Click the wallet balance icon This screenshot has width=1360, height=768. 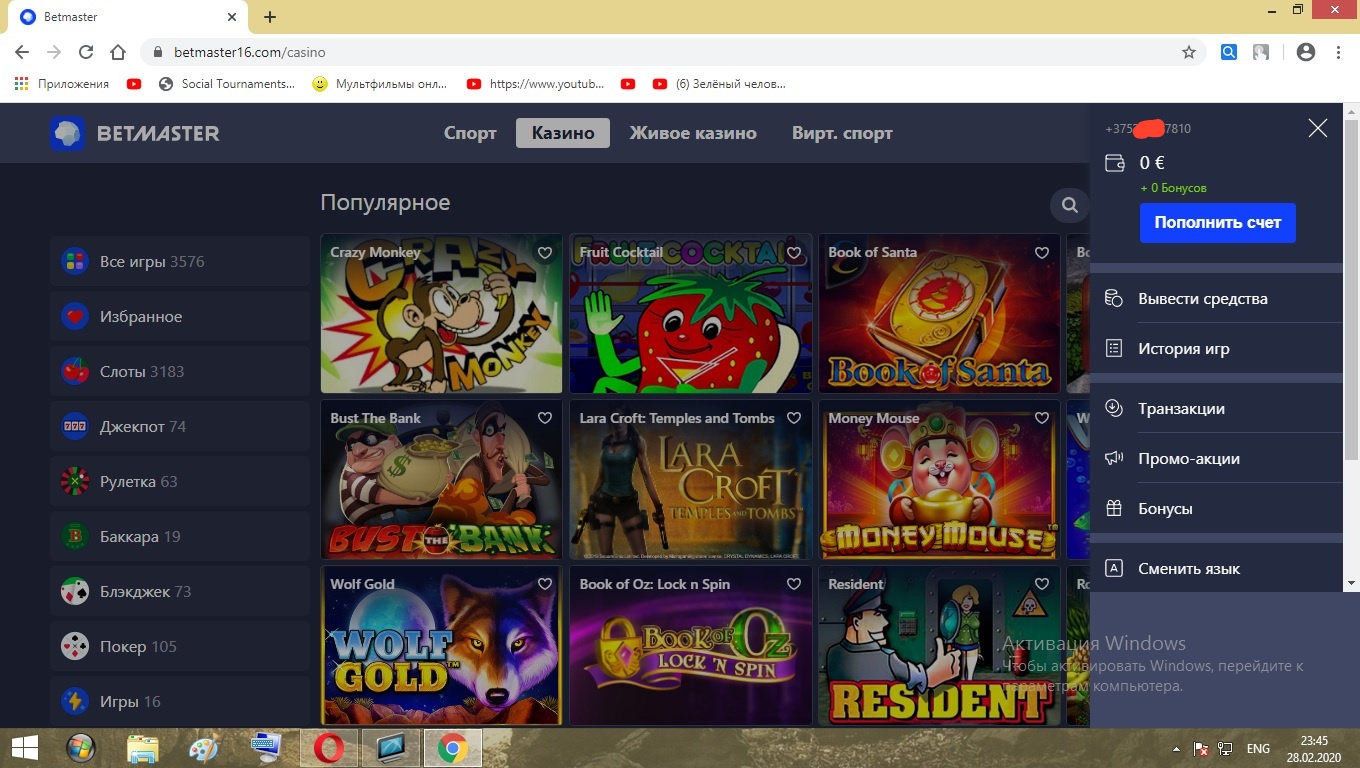(x=1114, y=163)
